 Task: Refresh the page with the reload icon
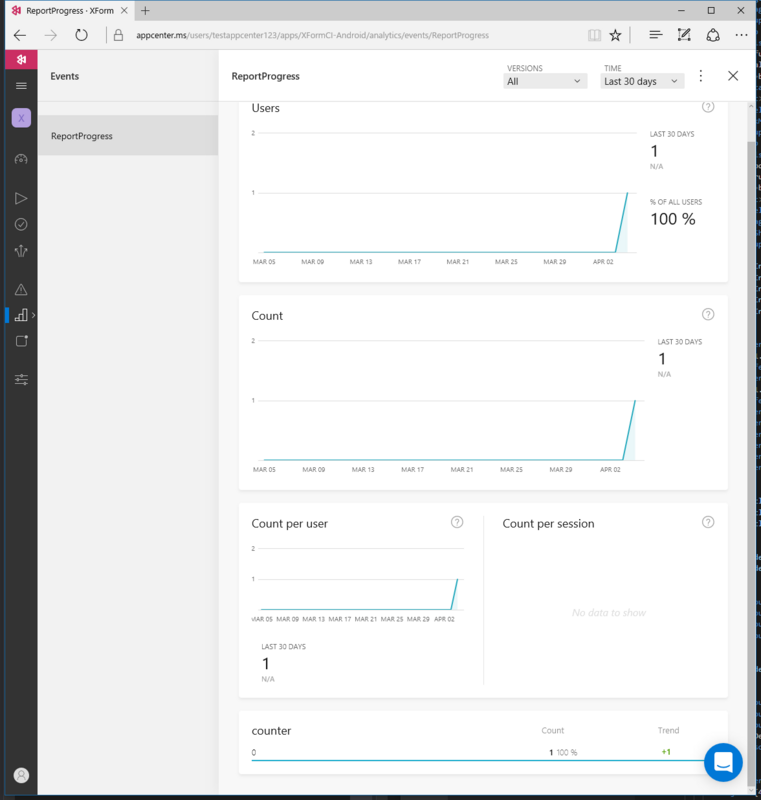[x=81, y=35]
